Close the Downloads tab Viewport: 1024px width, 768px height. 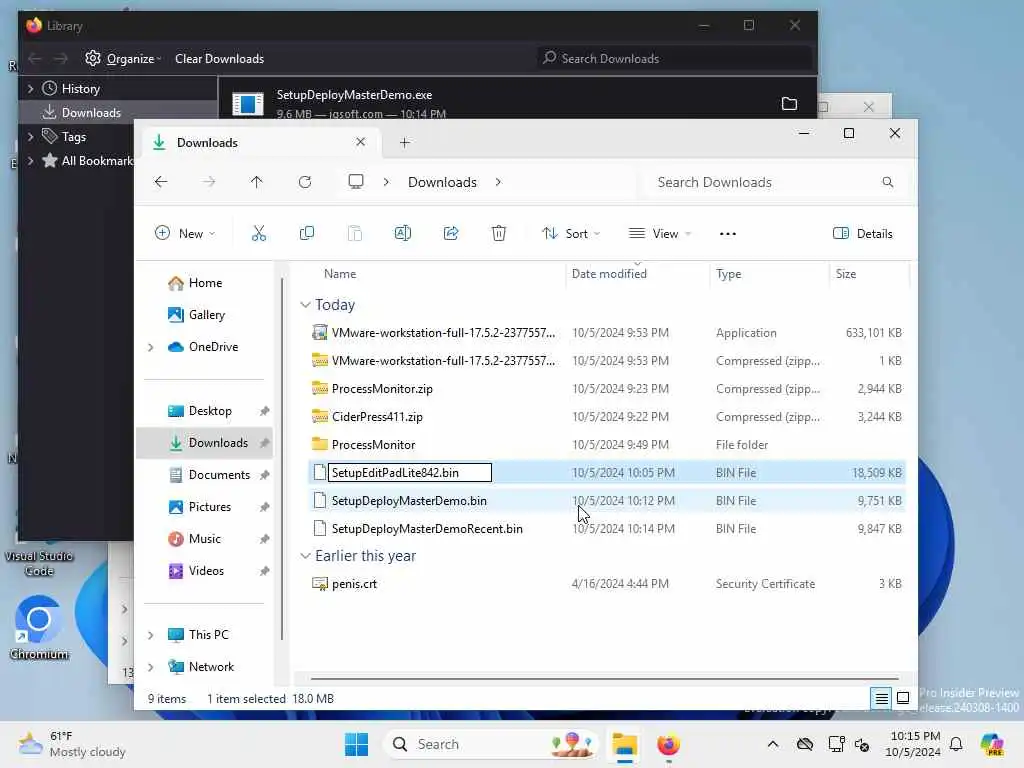tap(360, 142)
